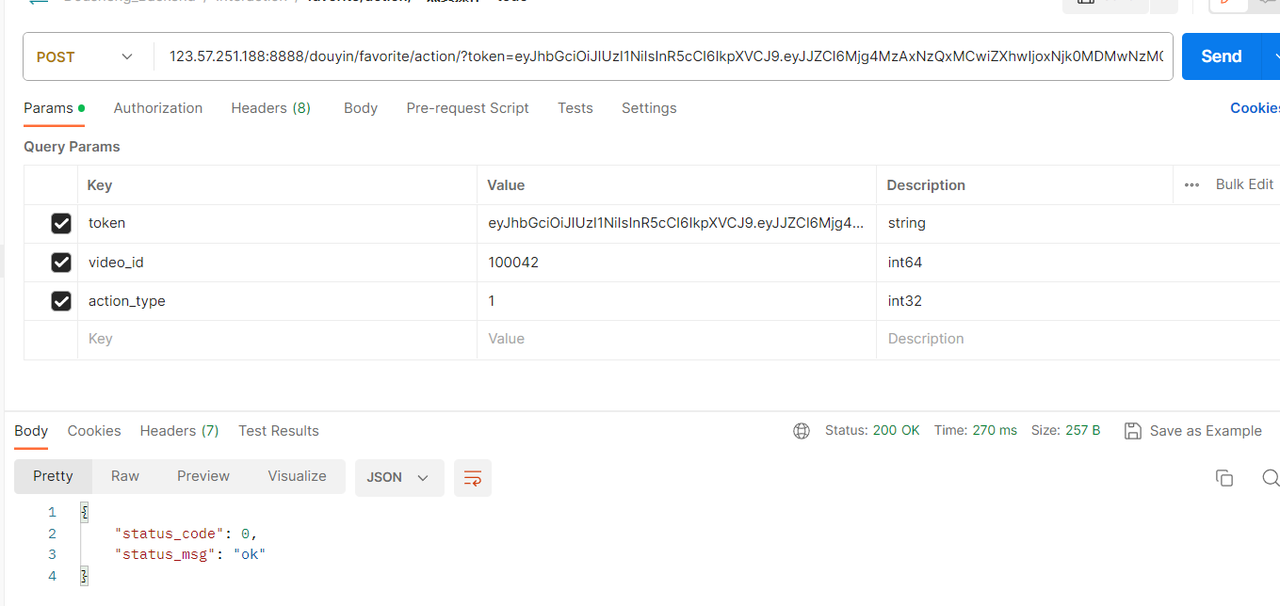Click the empty Description placeholder field
Image resolution: width=1280 pixels, height=606 pixels.
[x=1078, y=339]
